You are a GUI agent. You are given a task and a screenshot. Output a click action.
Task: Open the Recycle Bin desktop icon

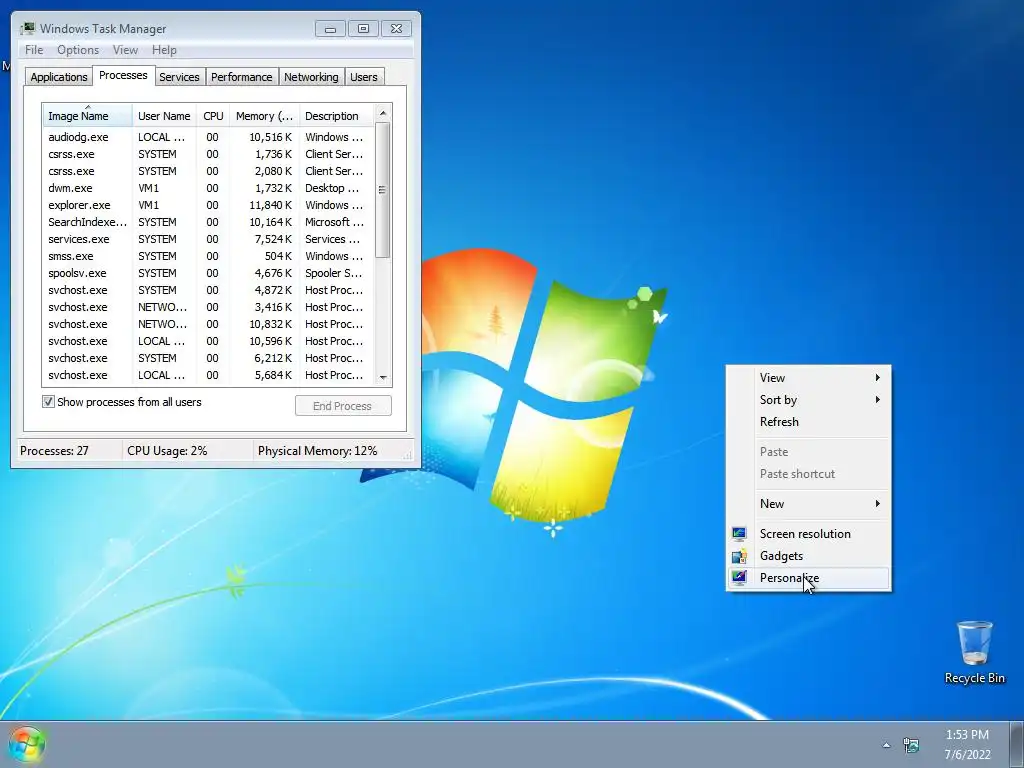click(974, 652)
